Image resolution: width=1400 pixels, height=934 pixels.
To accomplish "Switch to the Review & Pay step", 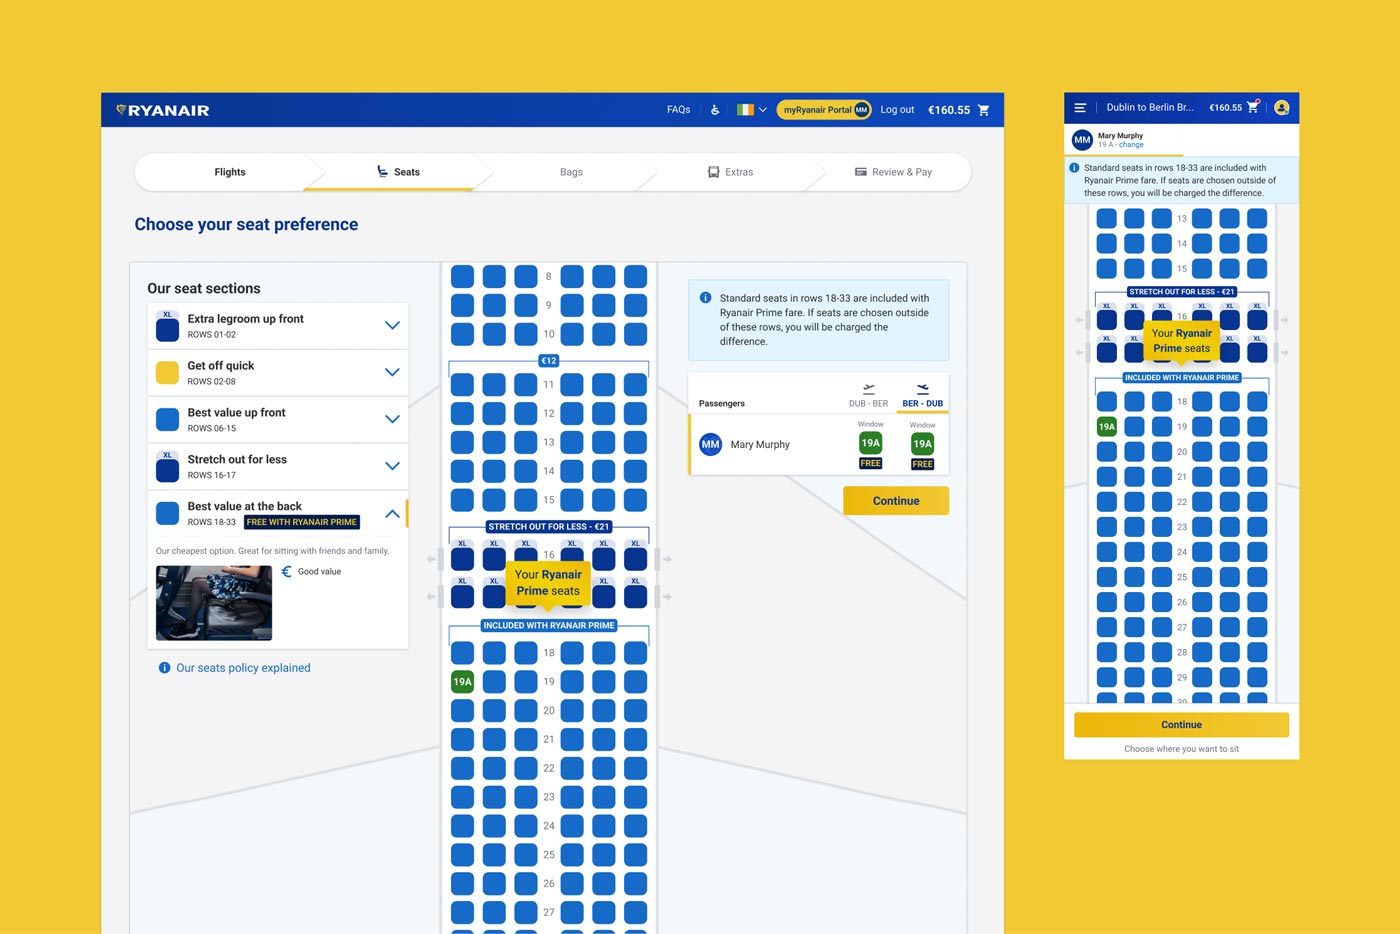I will 893,172.
